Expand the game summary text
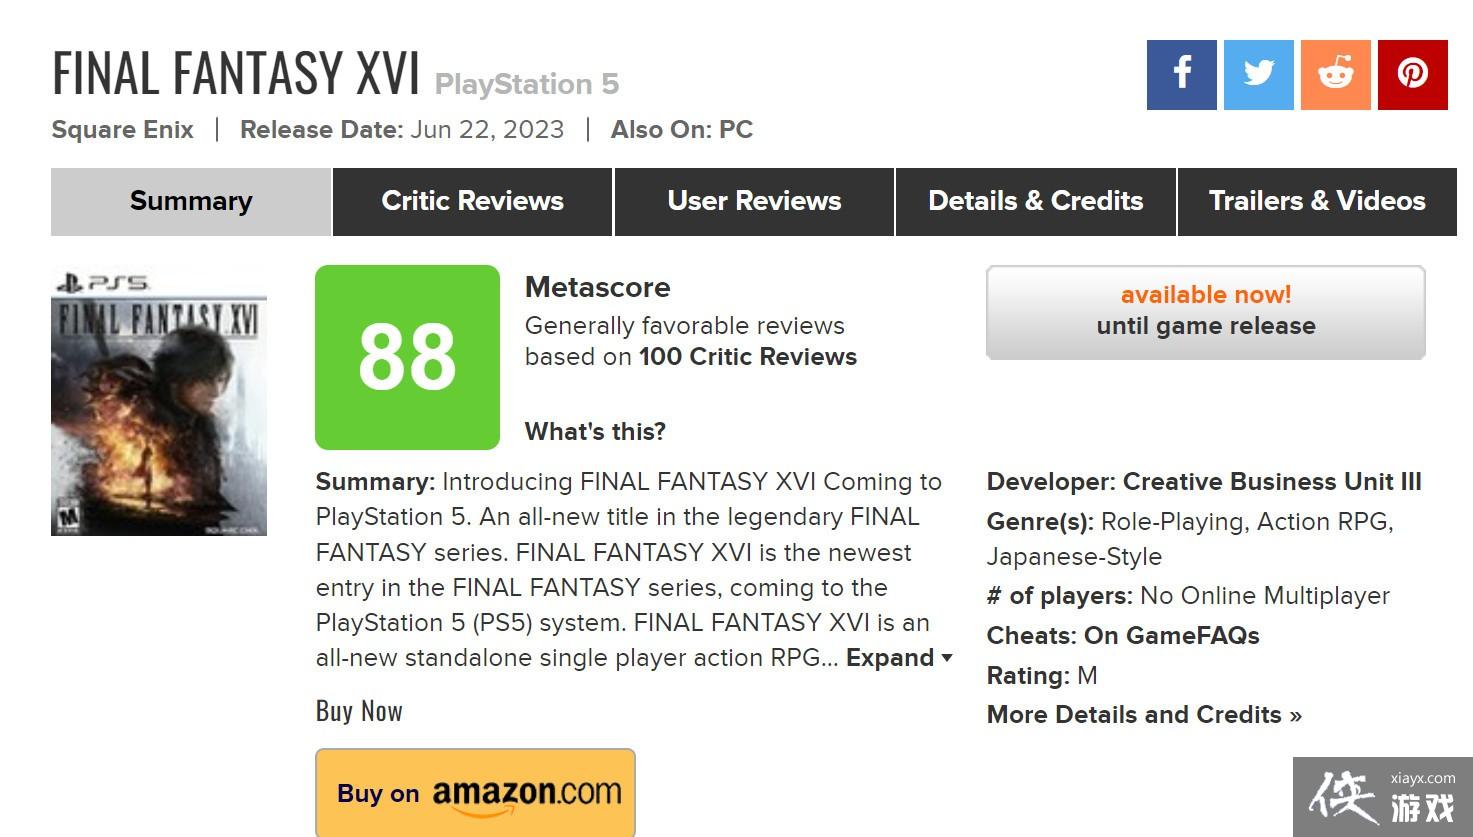1473x837 pixels. (898, 658)
